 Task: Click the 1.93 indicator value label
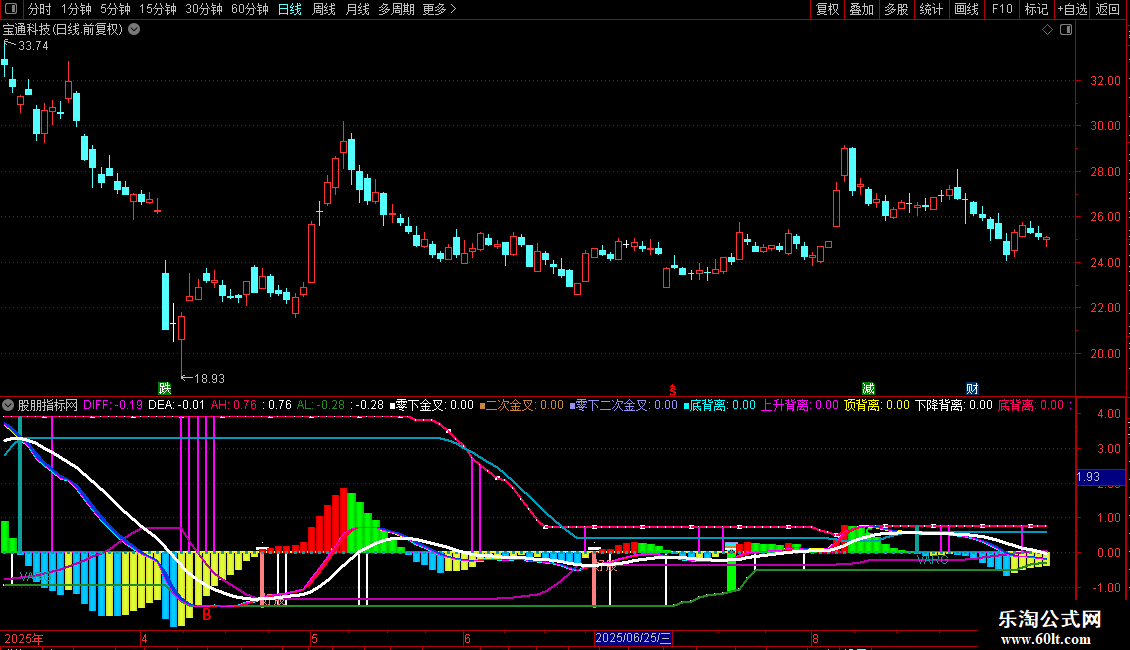coord(1088,477)
